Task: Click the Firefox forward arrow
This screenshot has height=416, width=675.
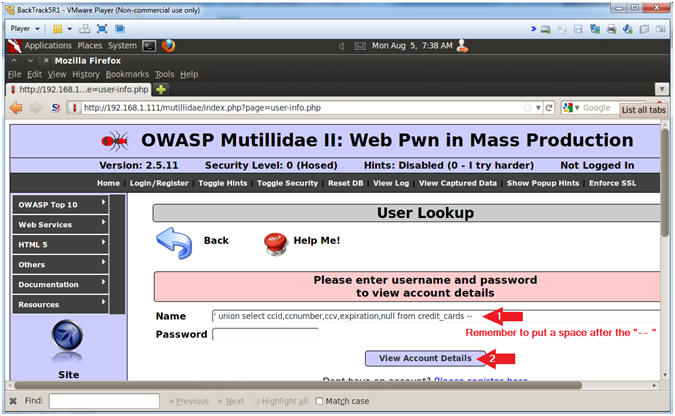Action: click(36, 108)
